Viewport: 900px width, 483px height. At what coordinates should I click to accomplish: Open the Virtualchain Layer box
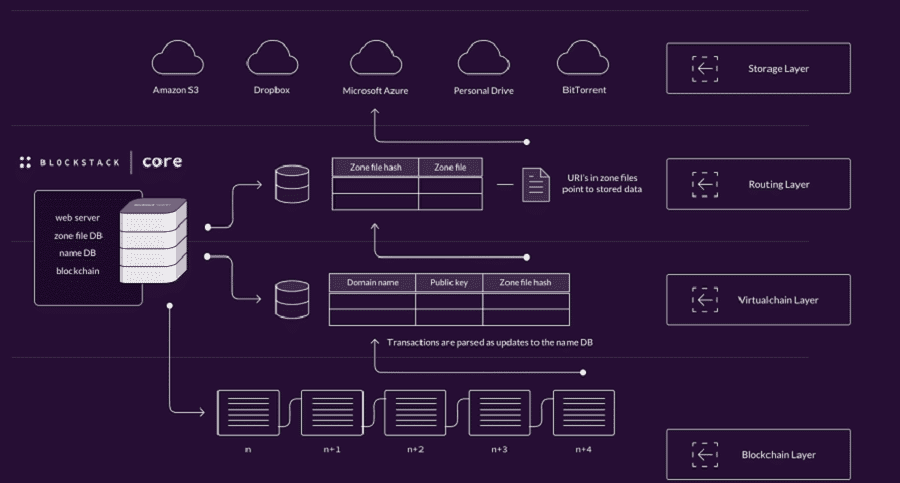click(x=758, y=300)
